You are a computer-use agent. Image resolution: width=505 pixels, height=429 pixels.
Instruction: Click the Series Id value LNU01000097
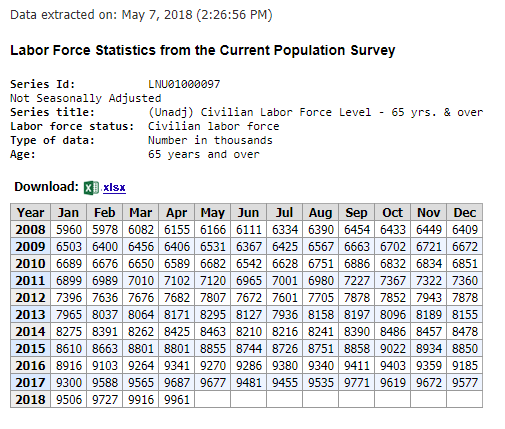[184, 84]
